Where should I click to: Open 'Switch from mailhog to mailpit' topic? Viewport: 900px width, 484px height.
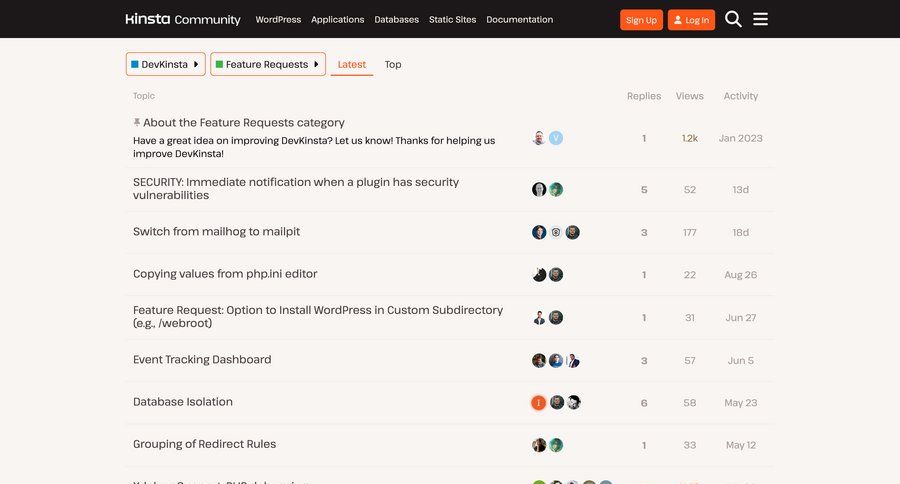(216, 231)
